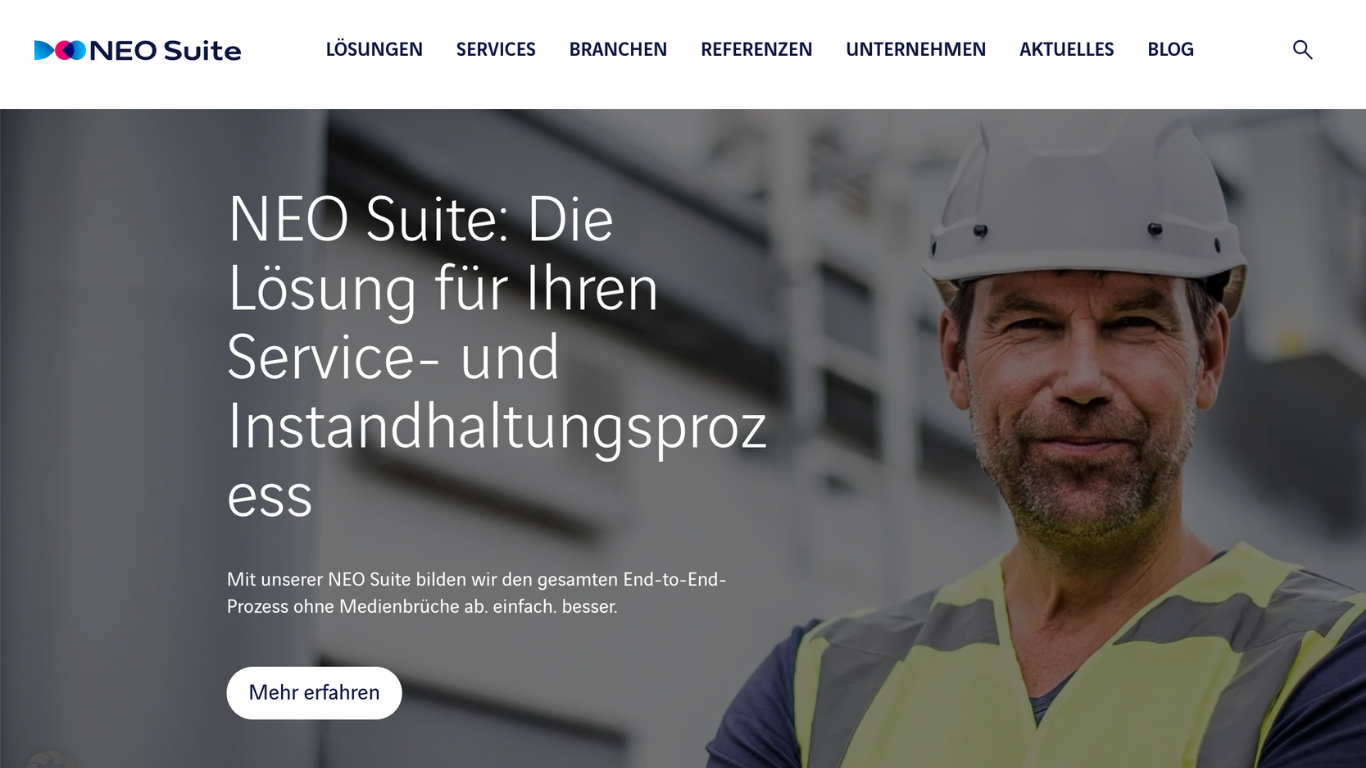
Task: Expand the UNTERNEHMEN navigation entry
Action: click(916, 49)
